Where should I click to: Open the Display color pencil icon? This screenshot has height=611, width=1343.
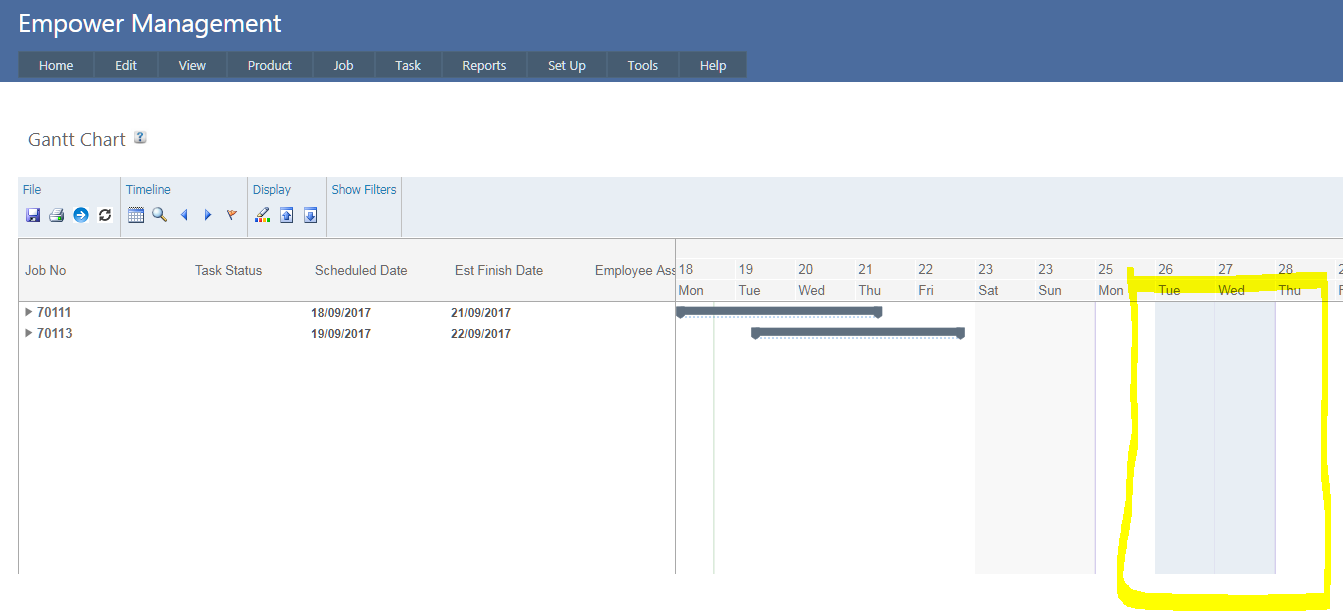(x=263, y=215)
